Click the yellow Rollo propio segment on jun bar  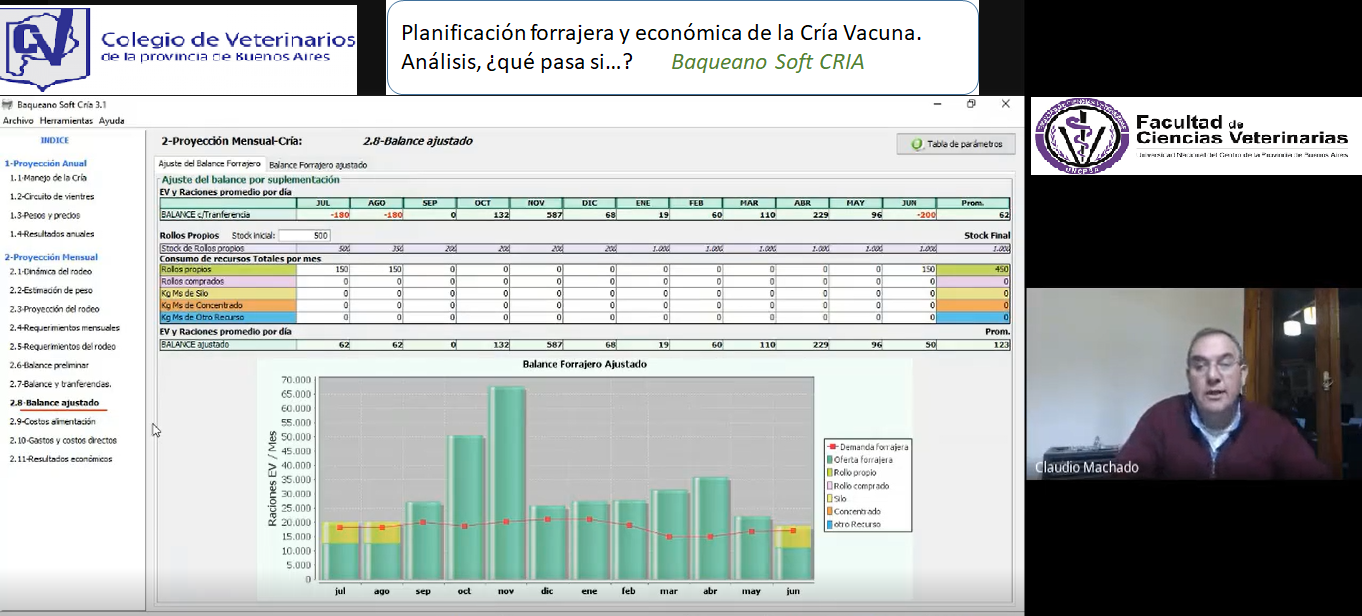click(x=793, y=536)
